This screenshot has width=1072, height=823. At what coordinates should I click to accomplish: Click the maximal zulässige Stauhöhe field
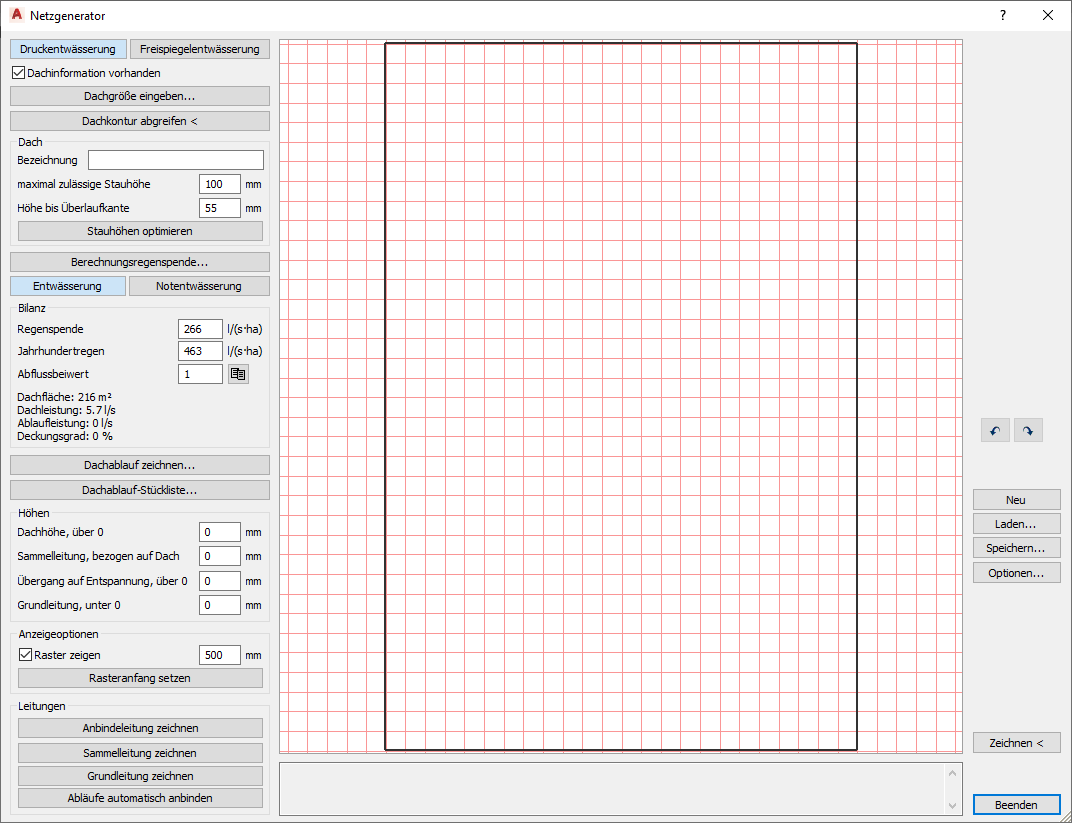[x=219, y=185]
